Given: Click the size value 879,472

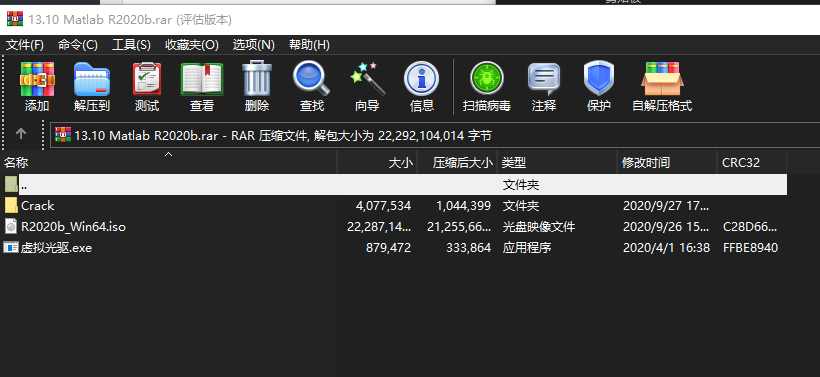Looking at the screenshot, I should click(389, 247).
